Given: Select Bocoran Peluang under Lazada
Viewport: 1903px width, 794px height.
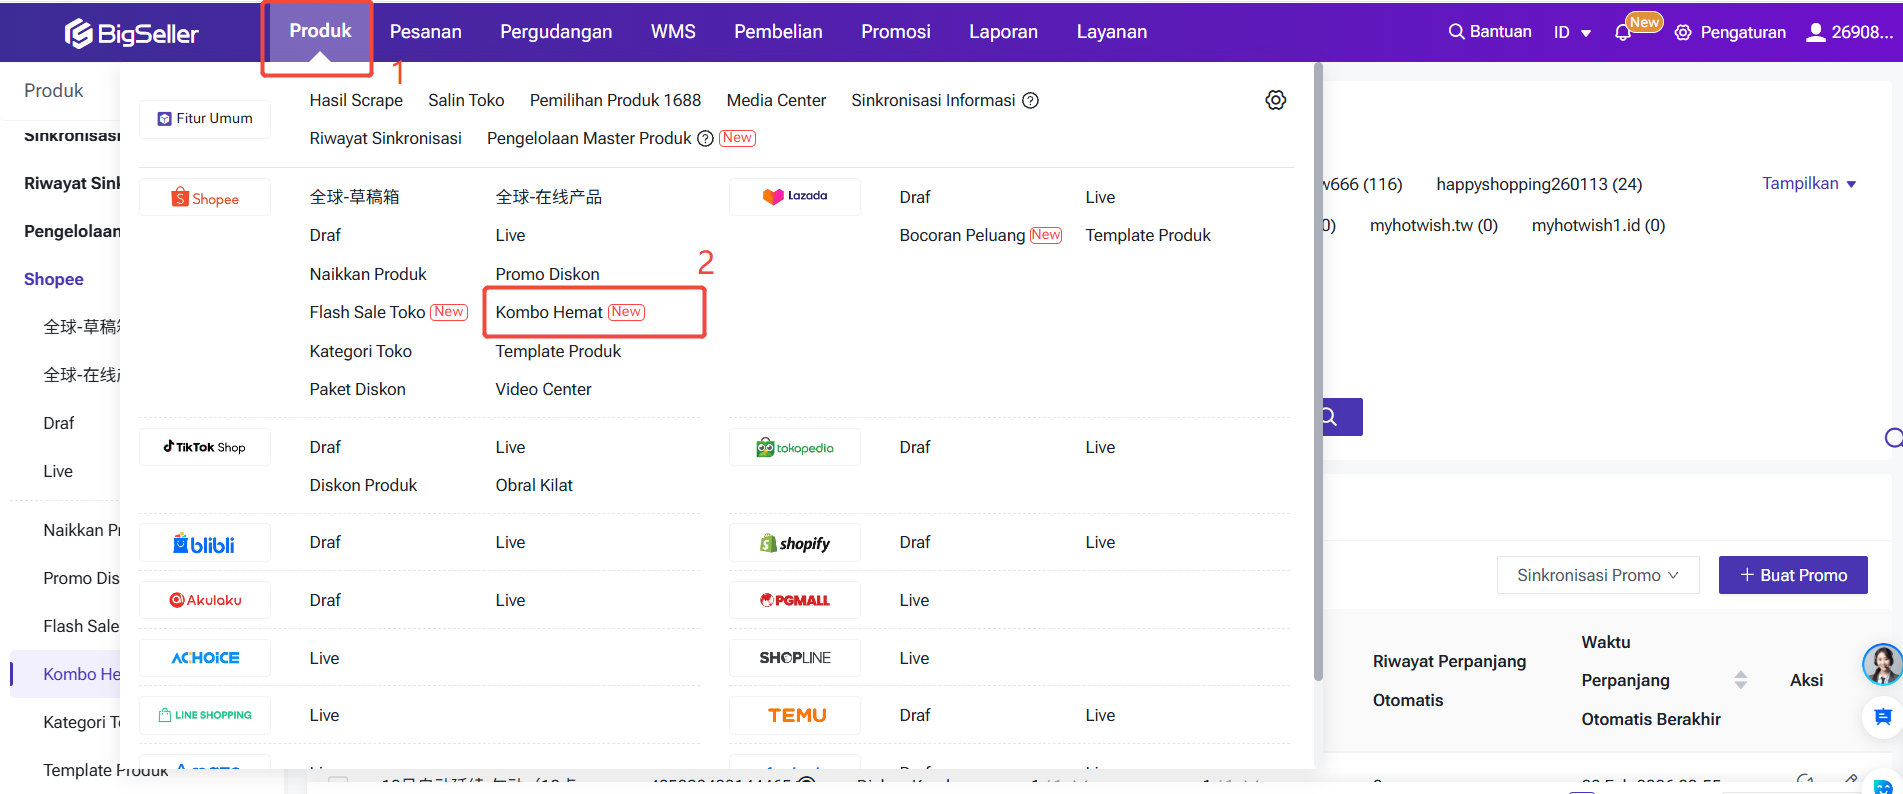Looking at the screenshot, I should click(961, 235).
